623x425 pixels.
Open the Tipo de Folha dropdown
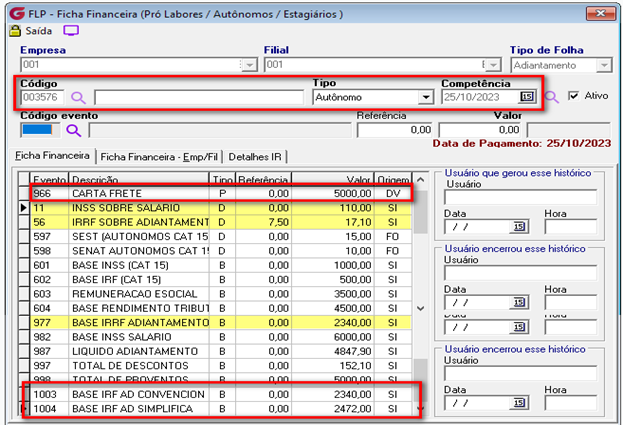tap(604, 65)
